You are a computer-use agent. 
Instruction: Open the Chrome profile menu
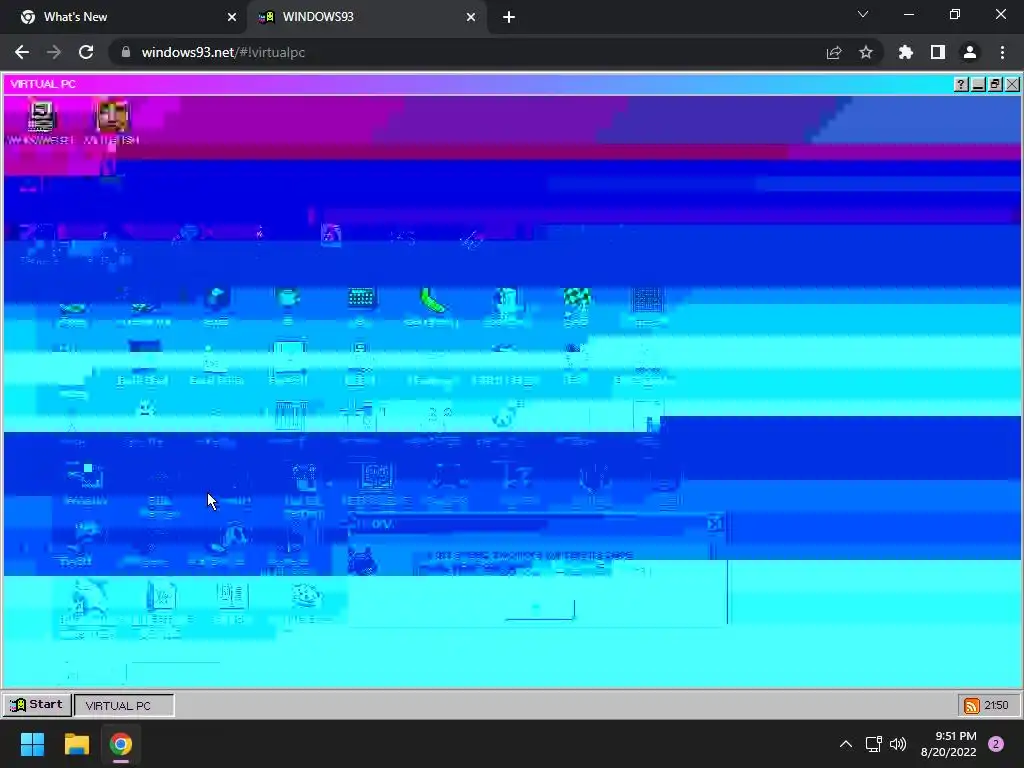pos(970,52)
